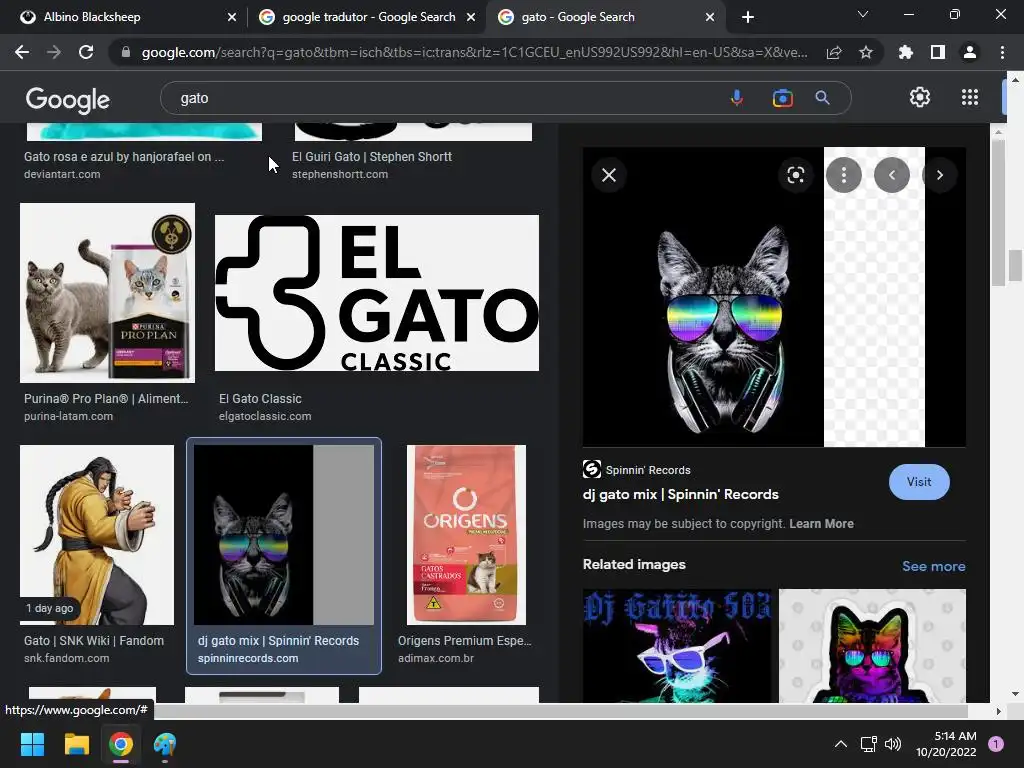Open the network status icon in tray

pos(869,744)
